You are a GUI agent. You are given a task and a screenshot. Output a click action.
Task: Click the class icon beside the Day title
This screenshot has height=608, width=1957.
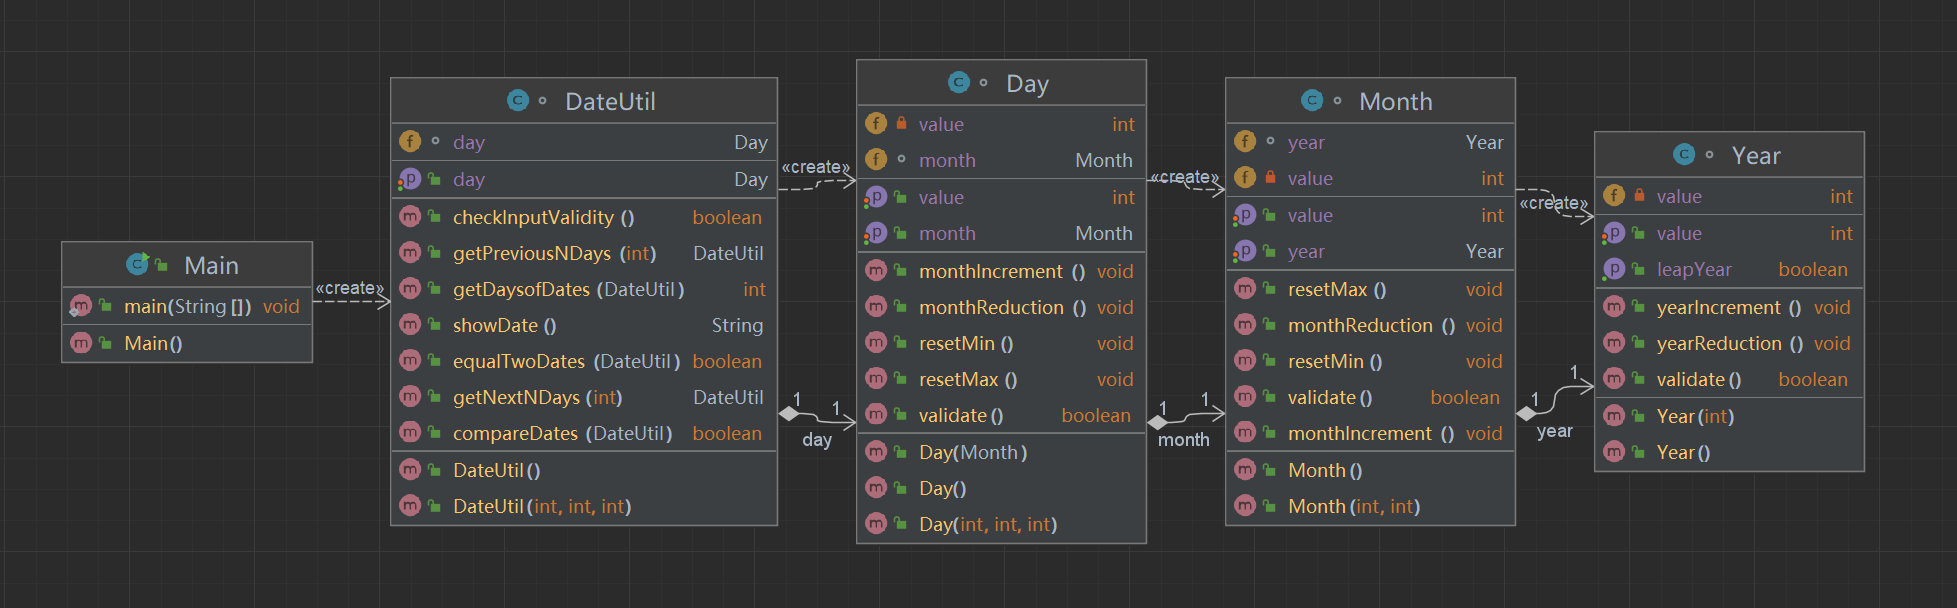959,82
